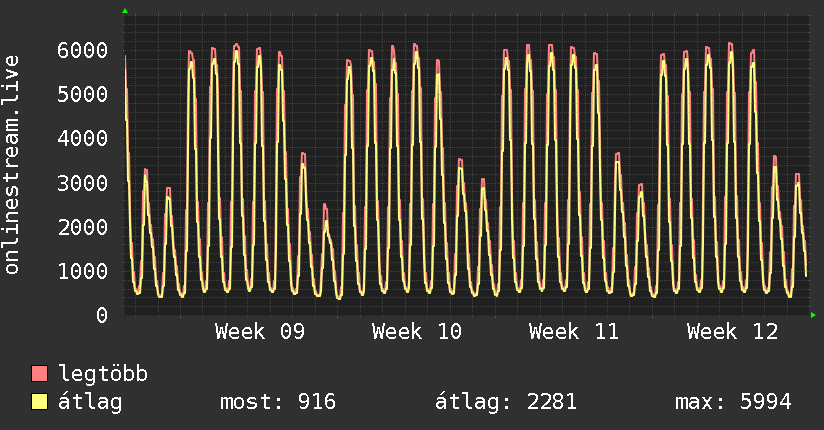Image resolution: width=824 pixels, height=430 pixels.
Task: Click the onlinestream.live vertical axis title
Action: [11, 165]
